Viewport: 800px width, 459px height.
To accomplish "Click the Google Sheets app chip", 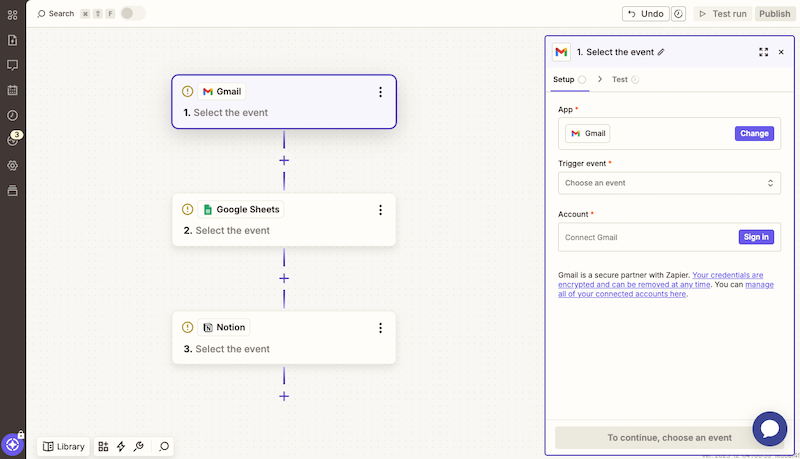I will (241, 209).
